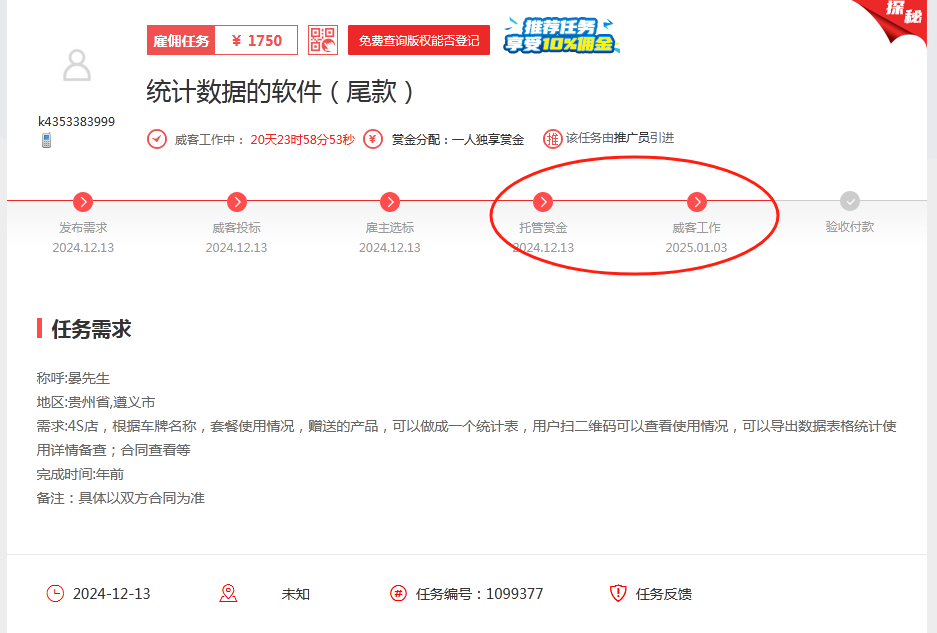Image resolution: width=937 pixels, height=633 pixels.
Task: Click the countdown 20天23时58分53秒
Action: [x=302, y=140]
